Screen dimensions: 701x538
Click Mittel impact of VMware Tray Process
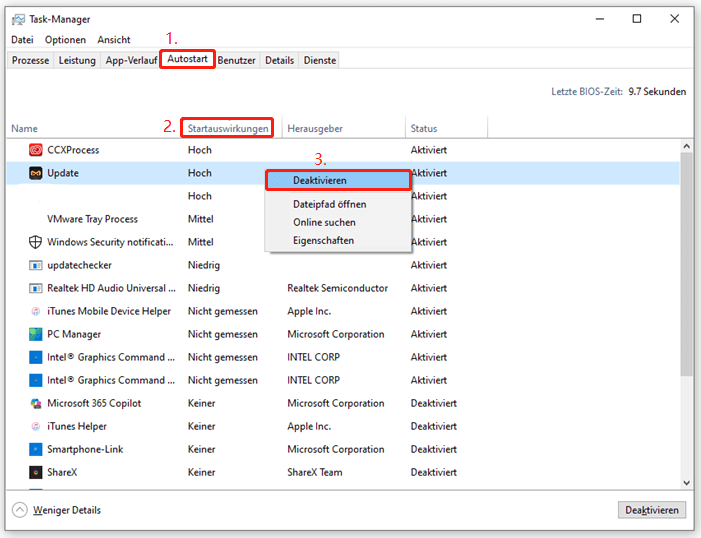pos(201,219)
